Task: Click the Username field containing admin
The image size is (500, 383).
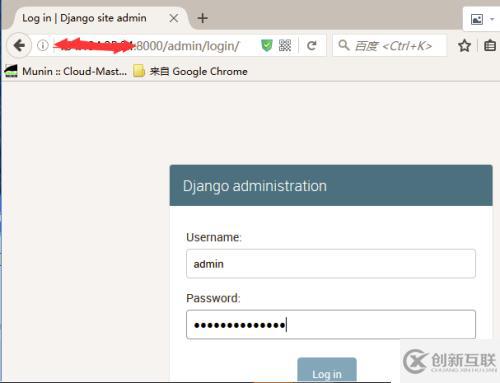Action: point(331,264)
